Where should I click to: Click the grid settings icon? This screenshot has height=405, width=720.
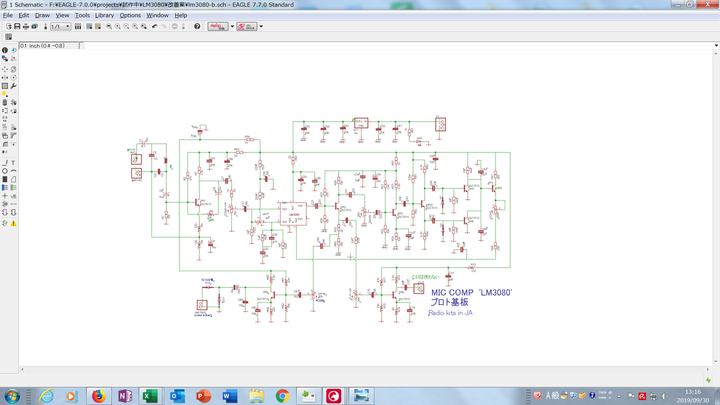click(9, 37)
